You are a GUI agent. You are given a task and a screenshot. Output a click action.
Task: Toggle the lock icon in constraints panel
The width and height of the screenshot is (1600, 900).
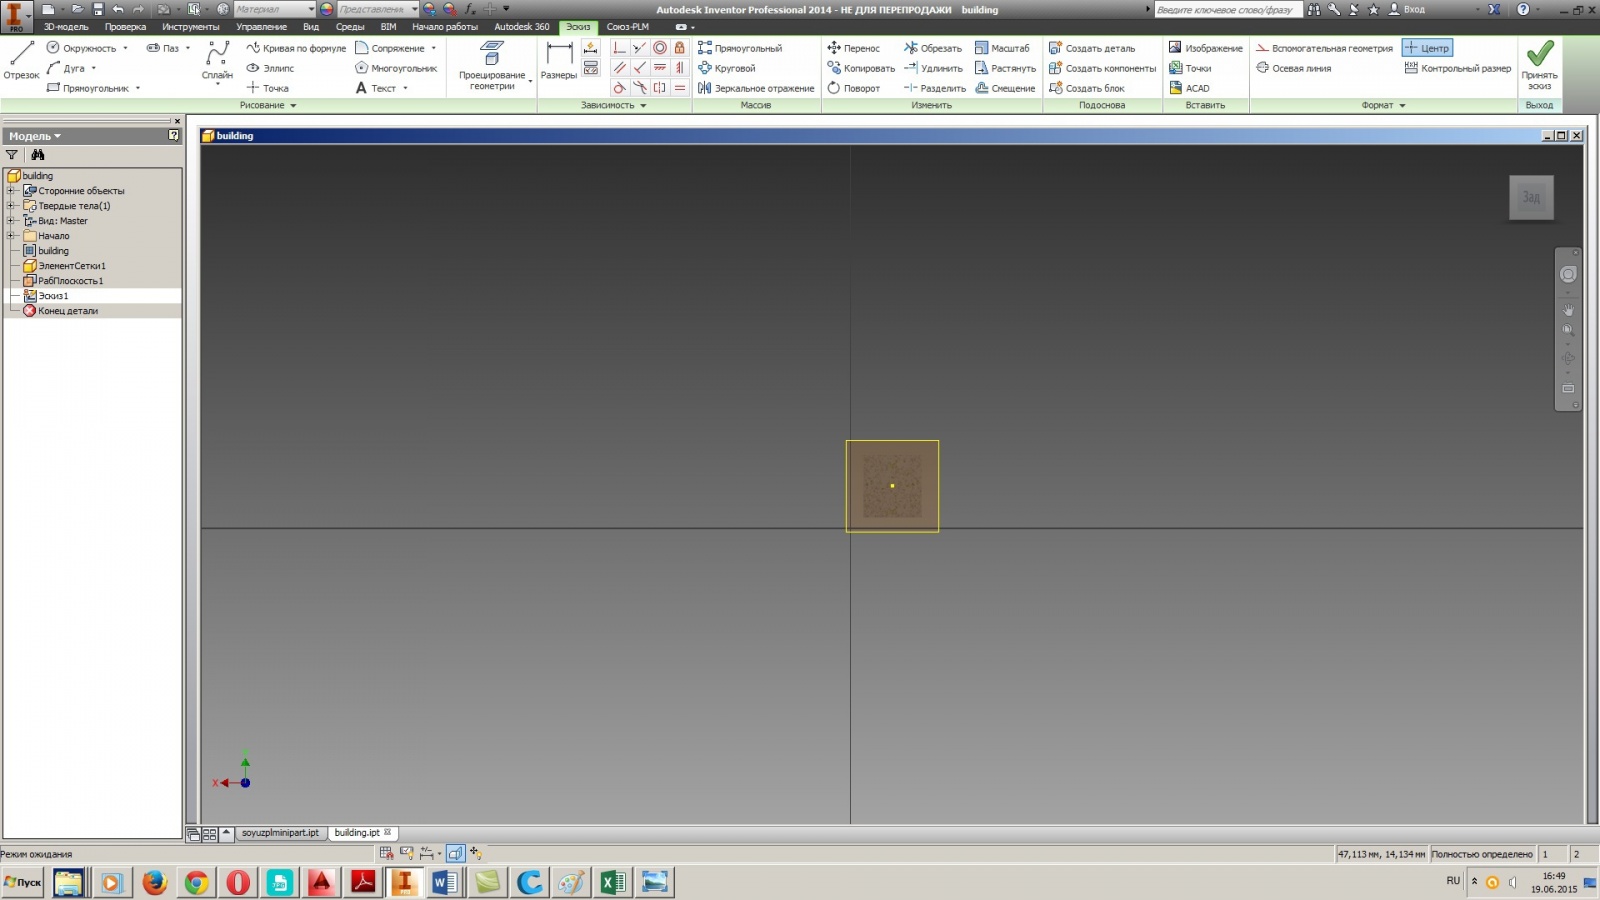tap(680, 48)
